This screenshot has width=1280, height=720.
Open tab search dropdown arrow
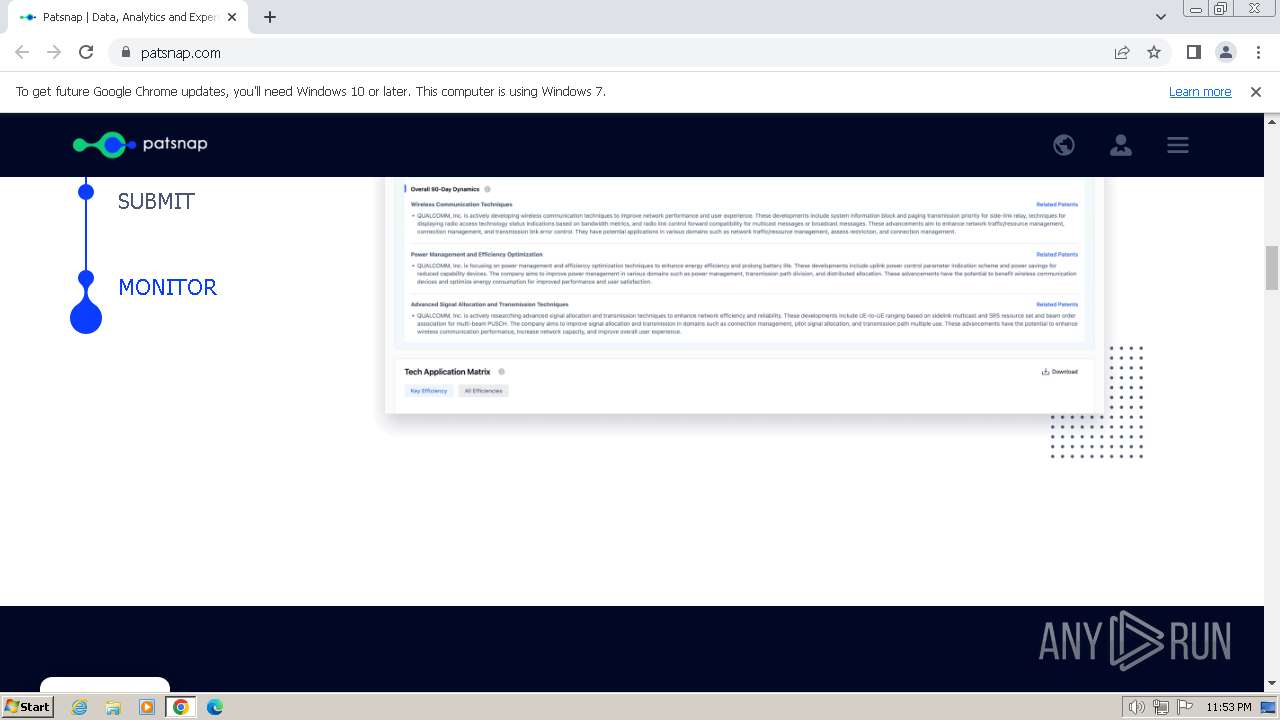1160,17
